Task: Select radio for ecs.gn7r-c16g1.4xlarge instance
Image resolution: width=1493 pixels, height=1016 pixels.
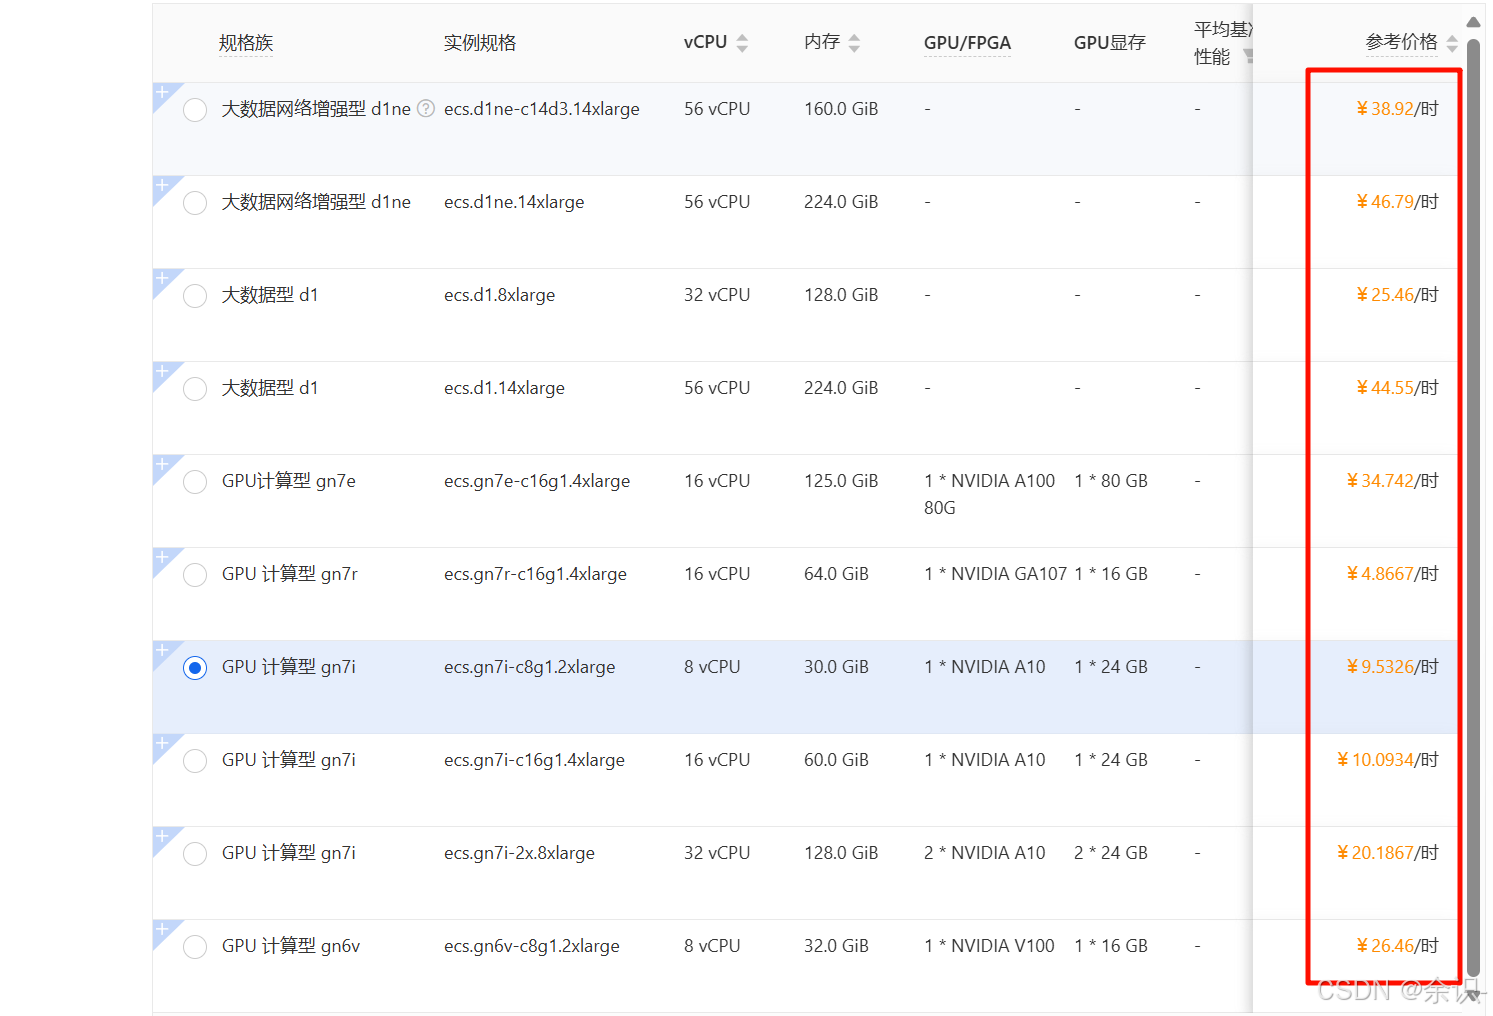Action: pos(195,575)
